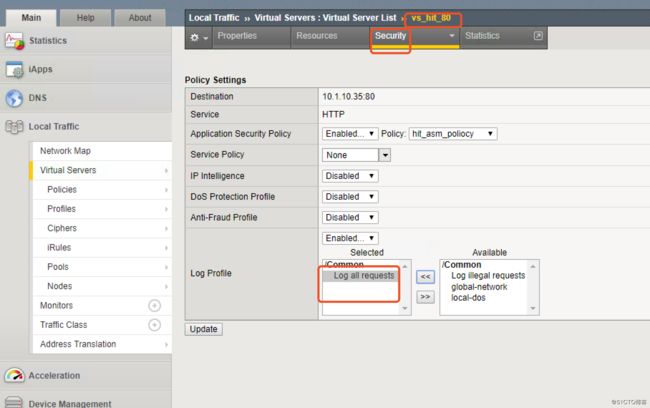Open the Statistics tab of virtual server
The height and width of the screenshot is (408, 650).
point(482,36)
